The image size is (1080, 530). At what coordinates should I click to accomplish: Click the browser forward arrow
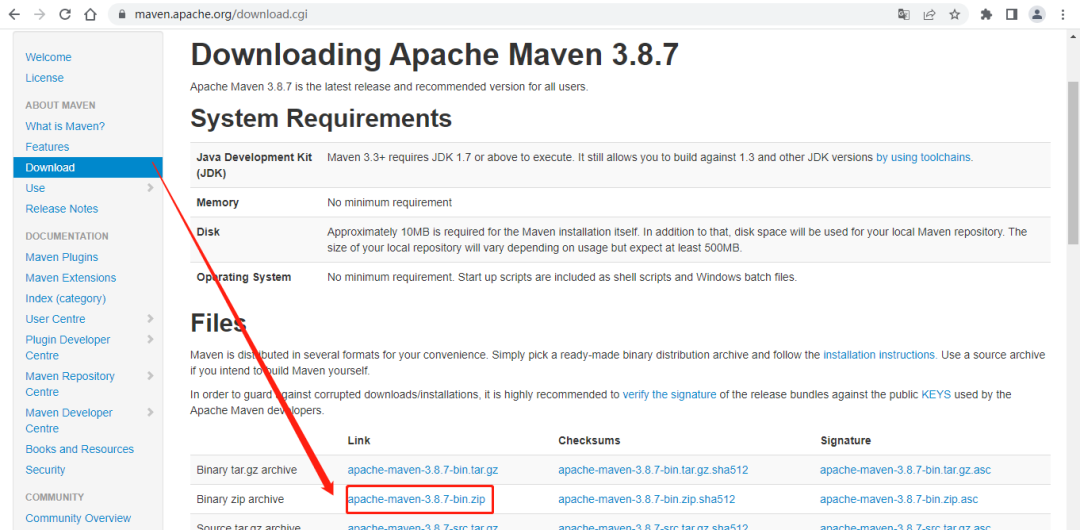pyautogui.click(x=40, y=14)
